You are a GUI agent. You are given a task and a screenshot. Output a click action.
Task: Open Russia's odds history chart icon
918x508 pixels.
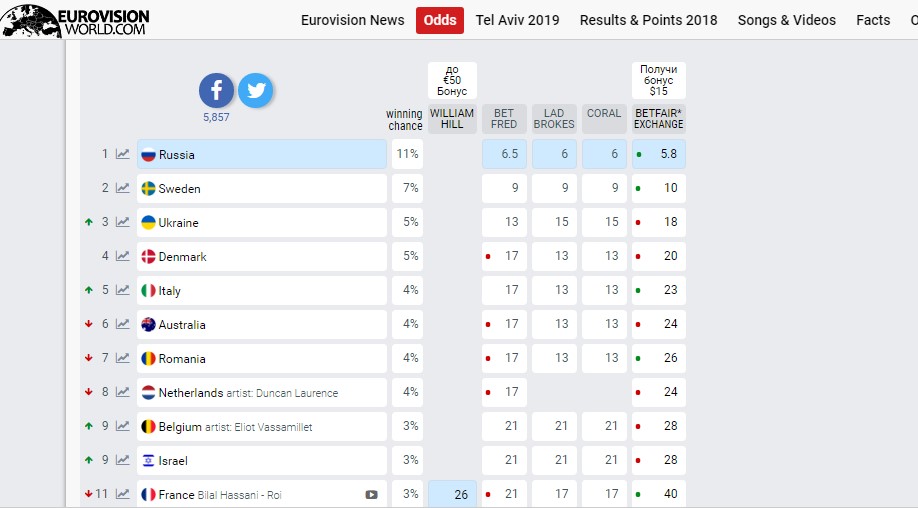122,154
